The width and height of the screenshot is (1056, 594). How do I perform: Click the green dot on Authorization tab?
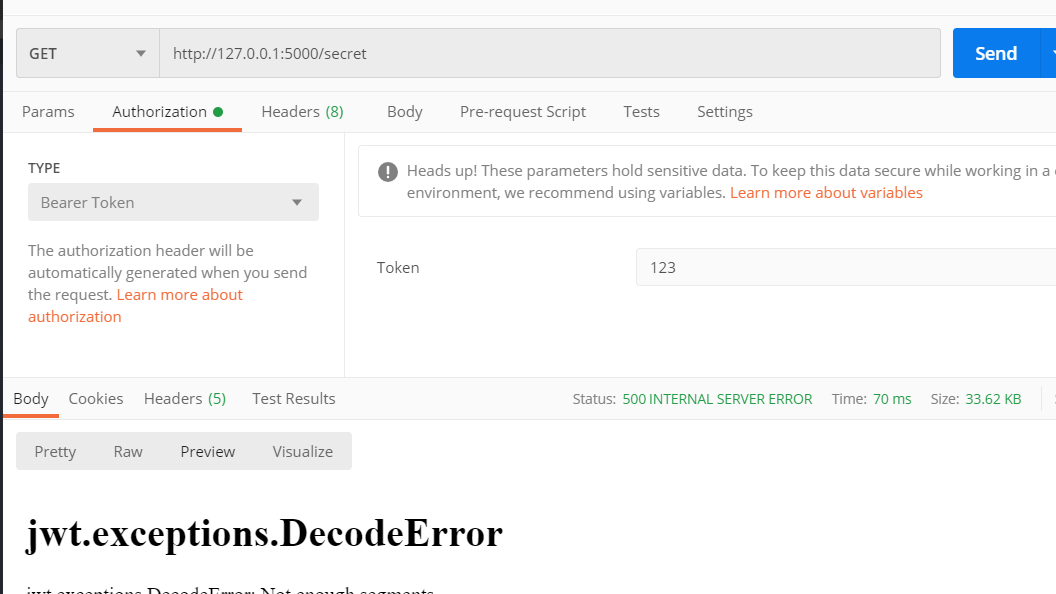218,112
